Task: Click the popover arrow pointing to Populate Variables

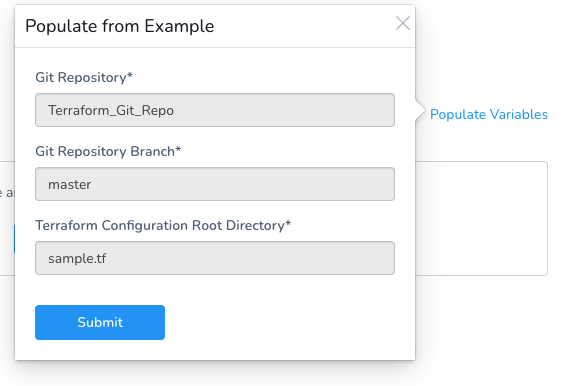Action: coord(421,110)
